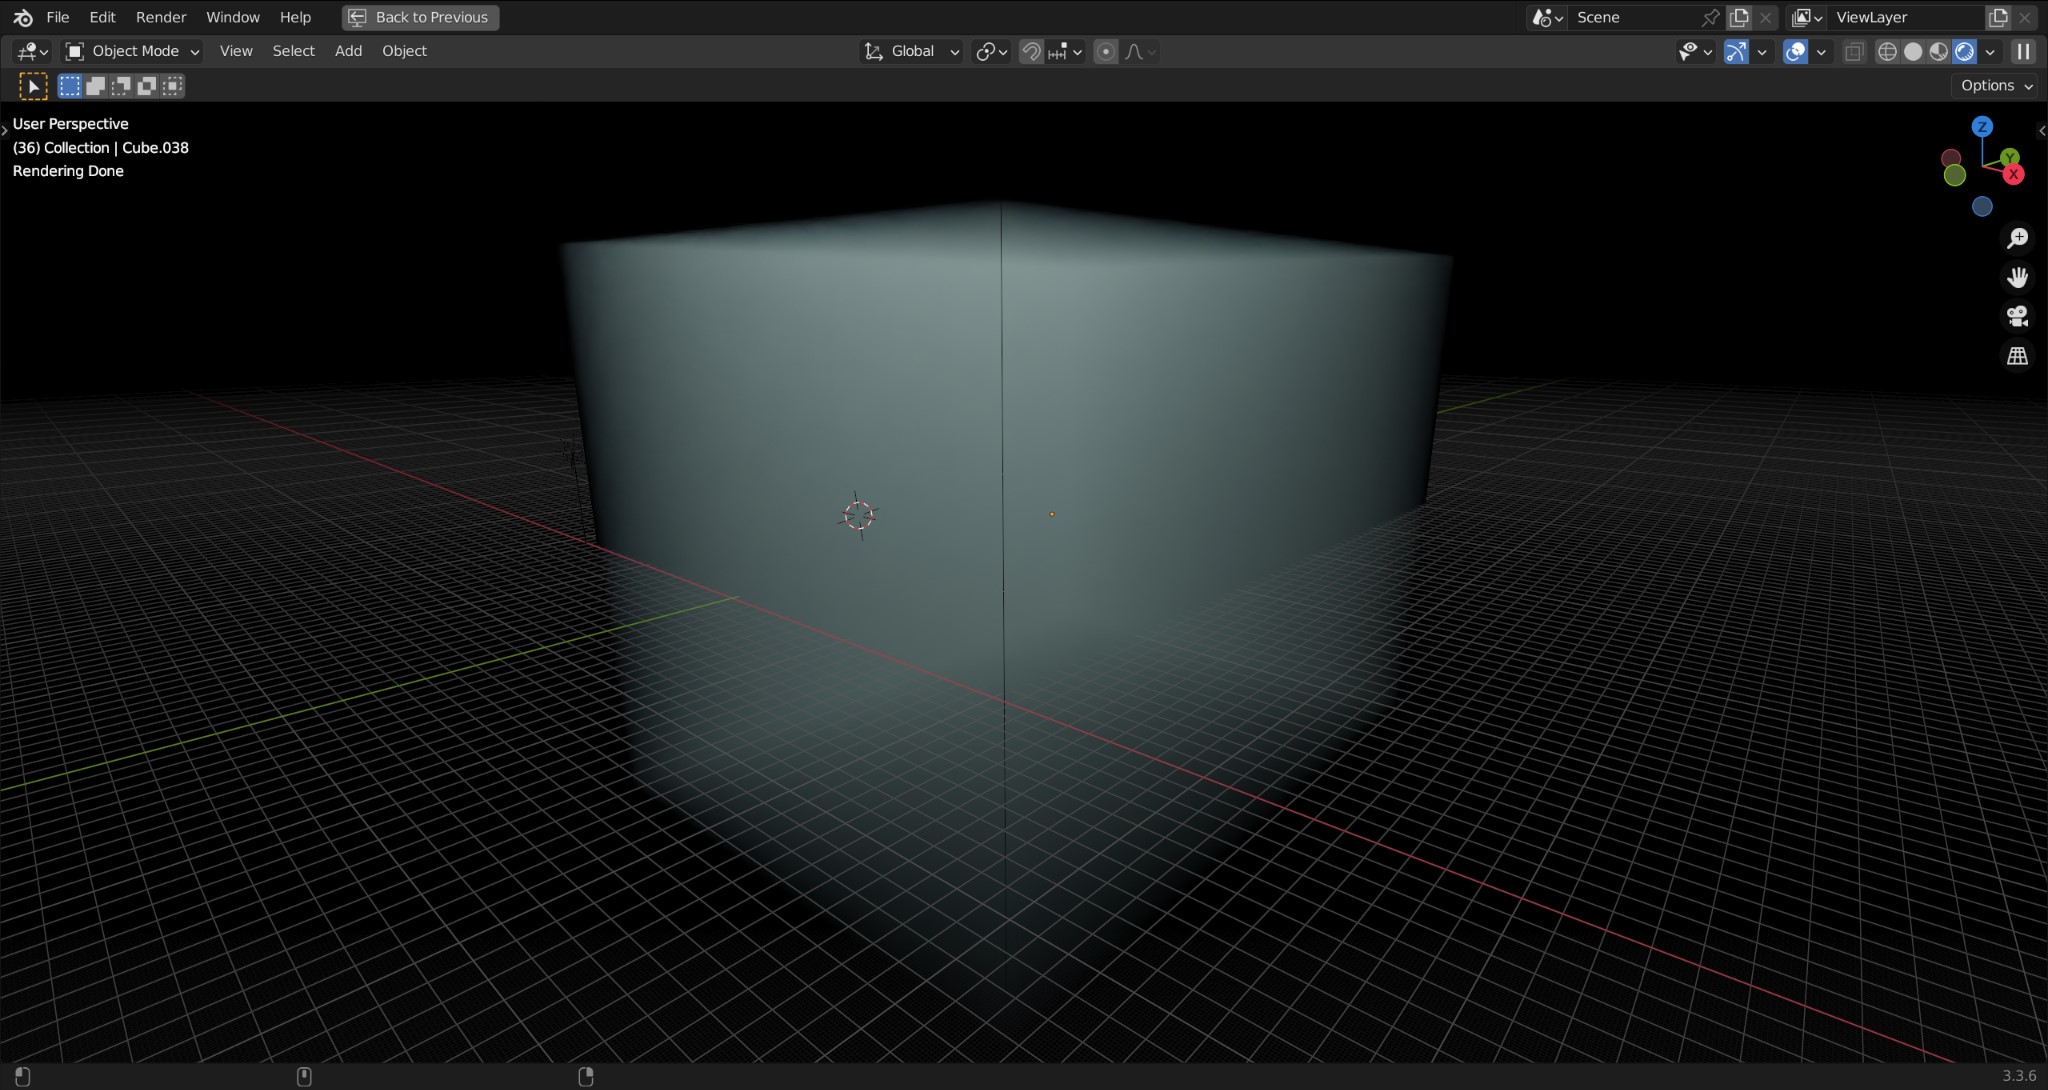
Task: Toggle the camera view icon
Action: click(x=2018, y=316)
